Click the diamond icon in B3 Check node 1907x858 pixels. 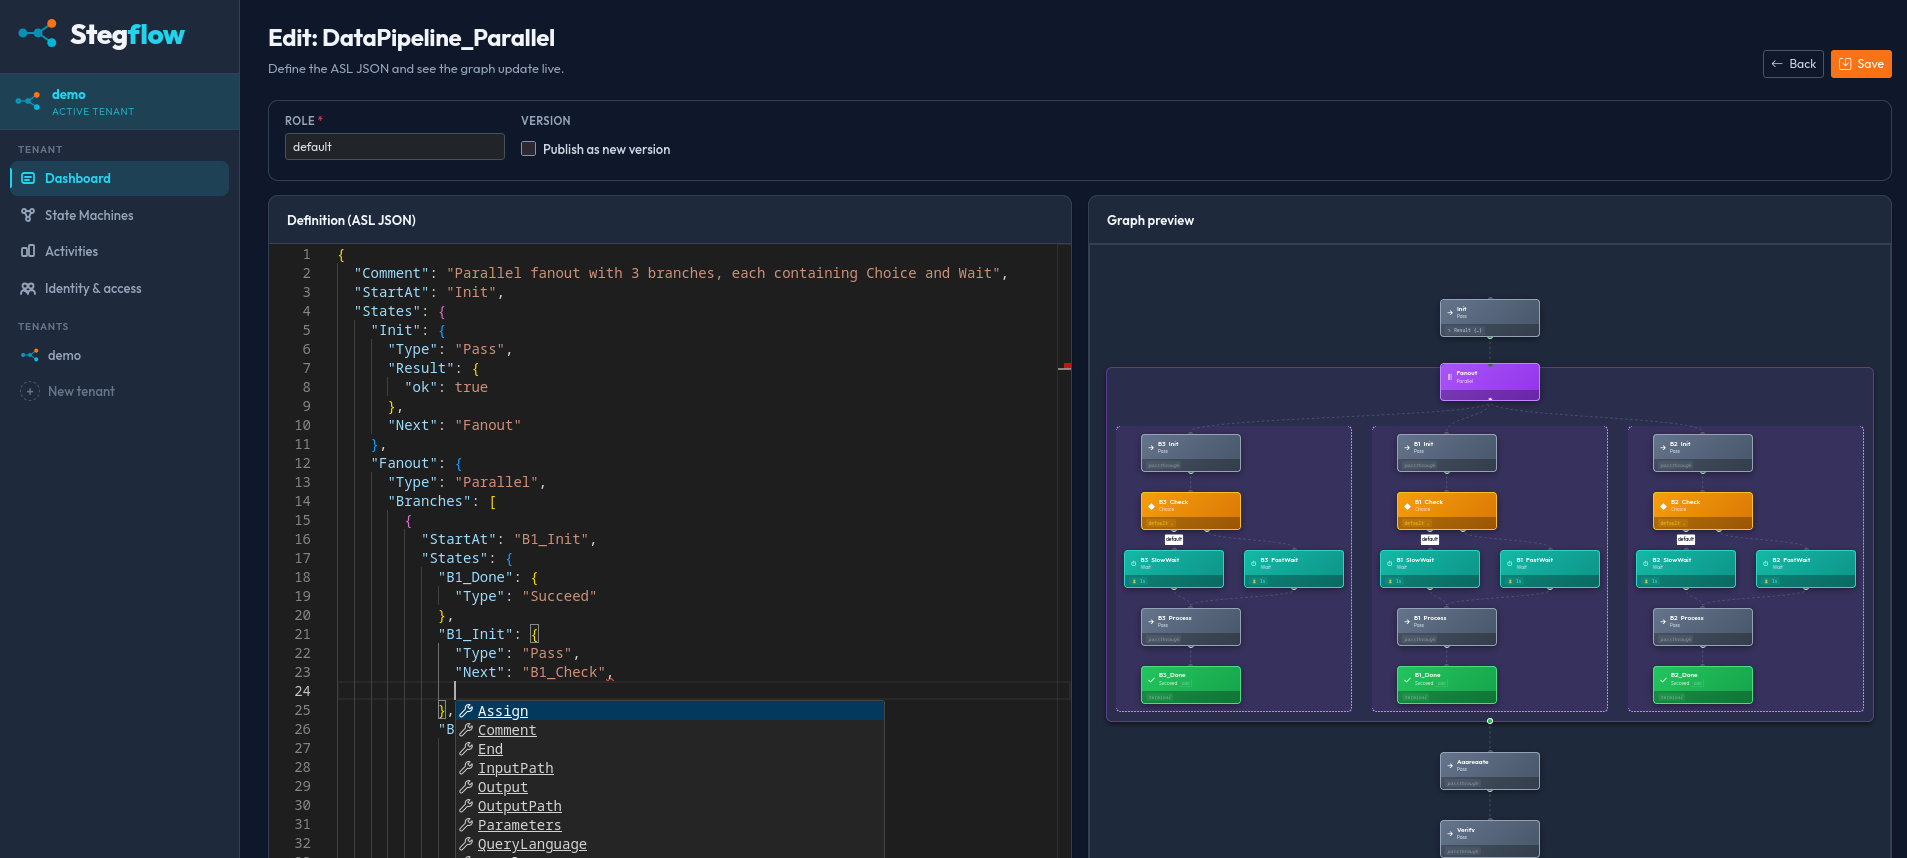tap(1152, 506)
